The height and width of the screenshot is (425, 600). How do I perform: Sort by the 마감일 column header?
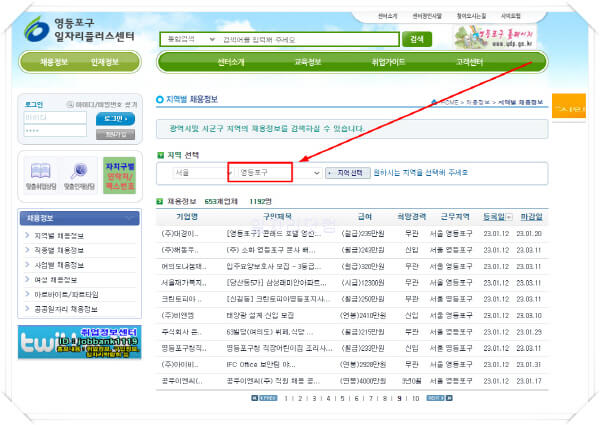point(531,217)
